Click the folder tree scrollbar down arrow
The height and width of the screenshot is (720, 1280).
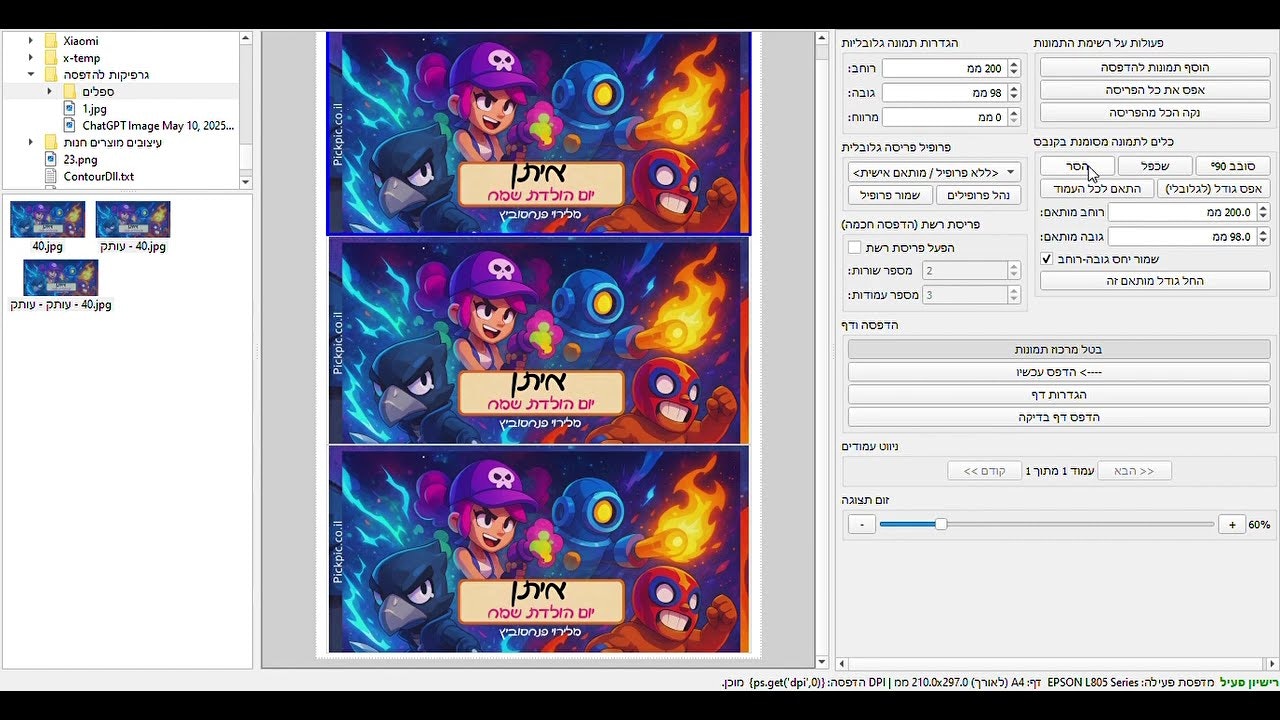(x=246, y=182)
